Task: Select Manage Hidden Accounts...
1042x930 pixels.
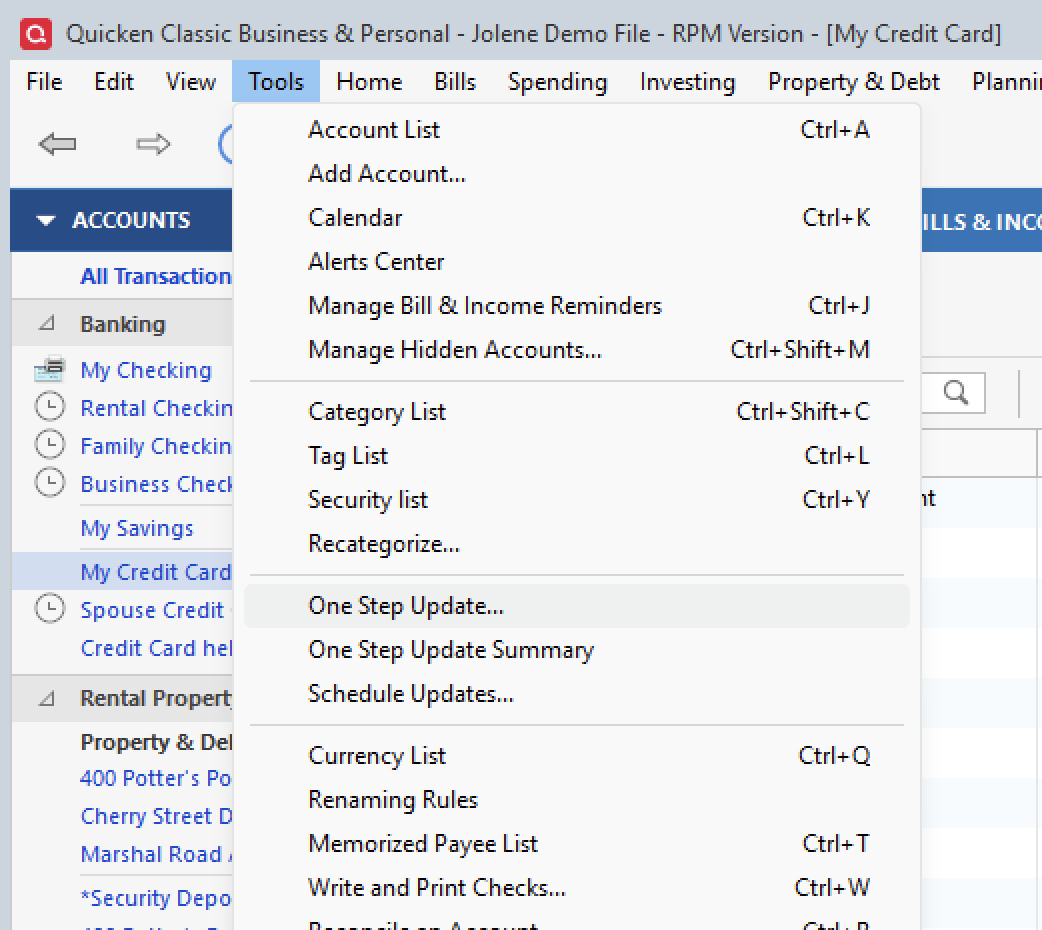Action: click(576, 350)
